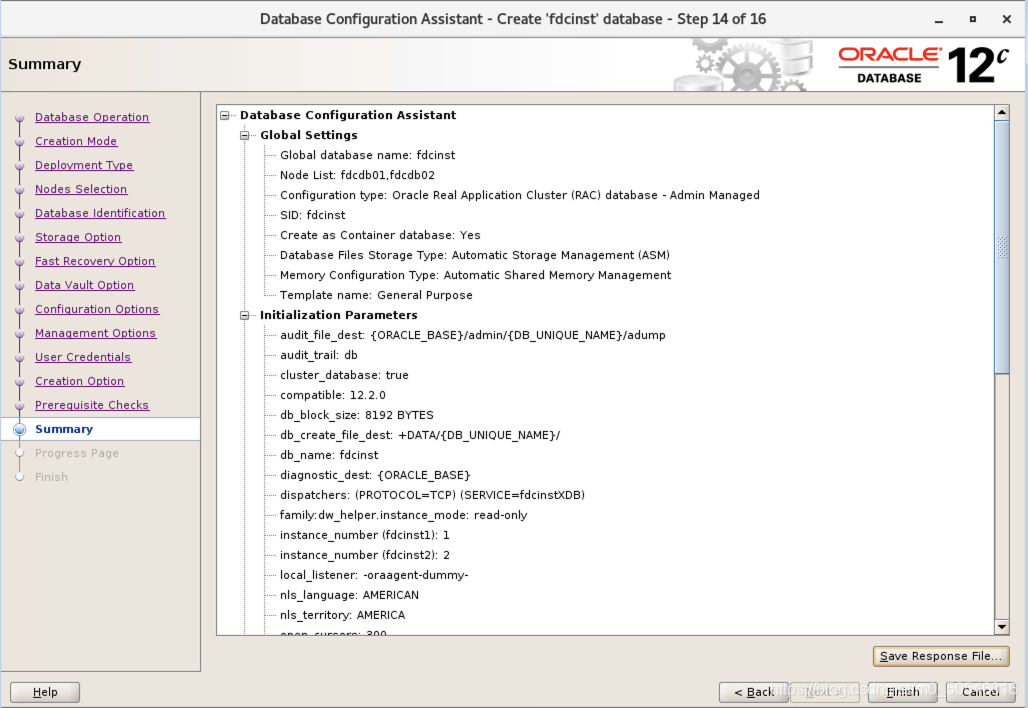Select the Node List: fdcdb01,fdcdb02 row

coord(357,175)
